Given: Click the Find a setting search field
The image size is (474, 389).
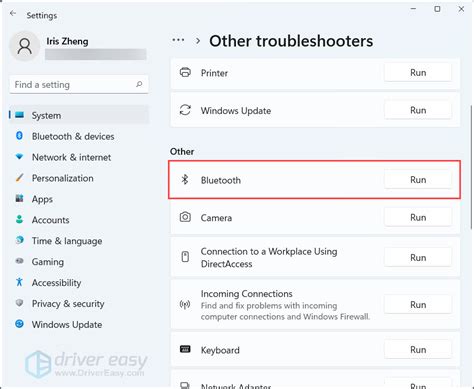Looking at the screenshot, I should point(79,84).
